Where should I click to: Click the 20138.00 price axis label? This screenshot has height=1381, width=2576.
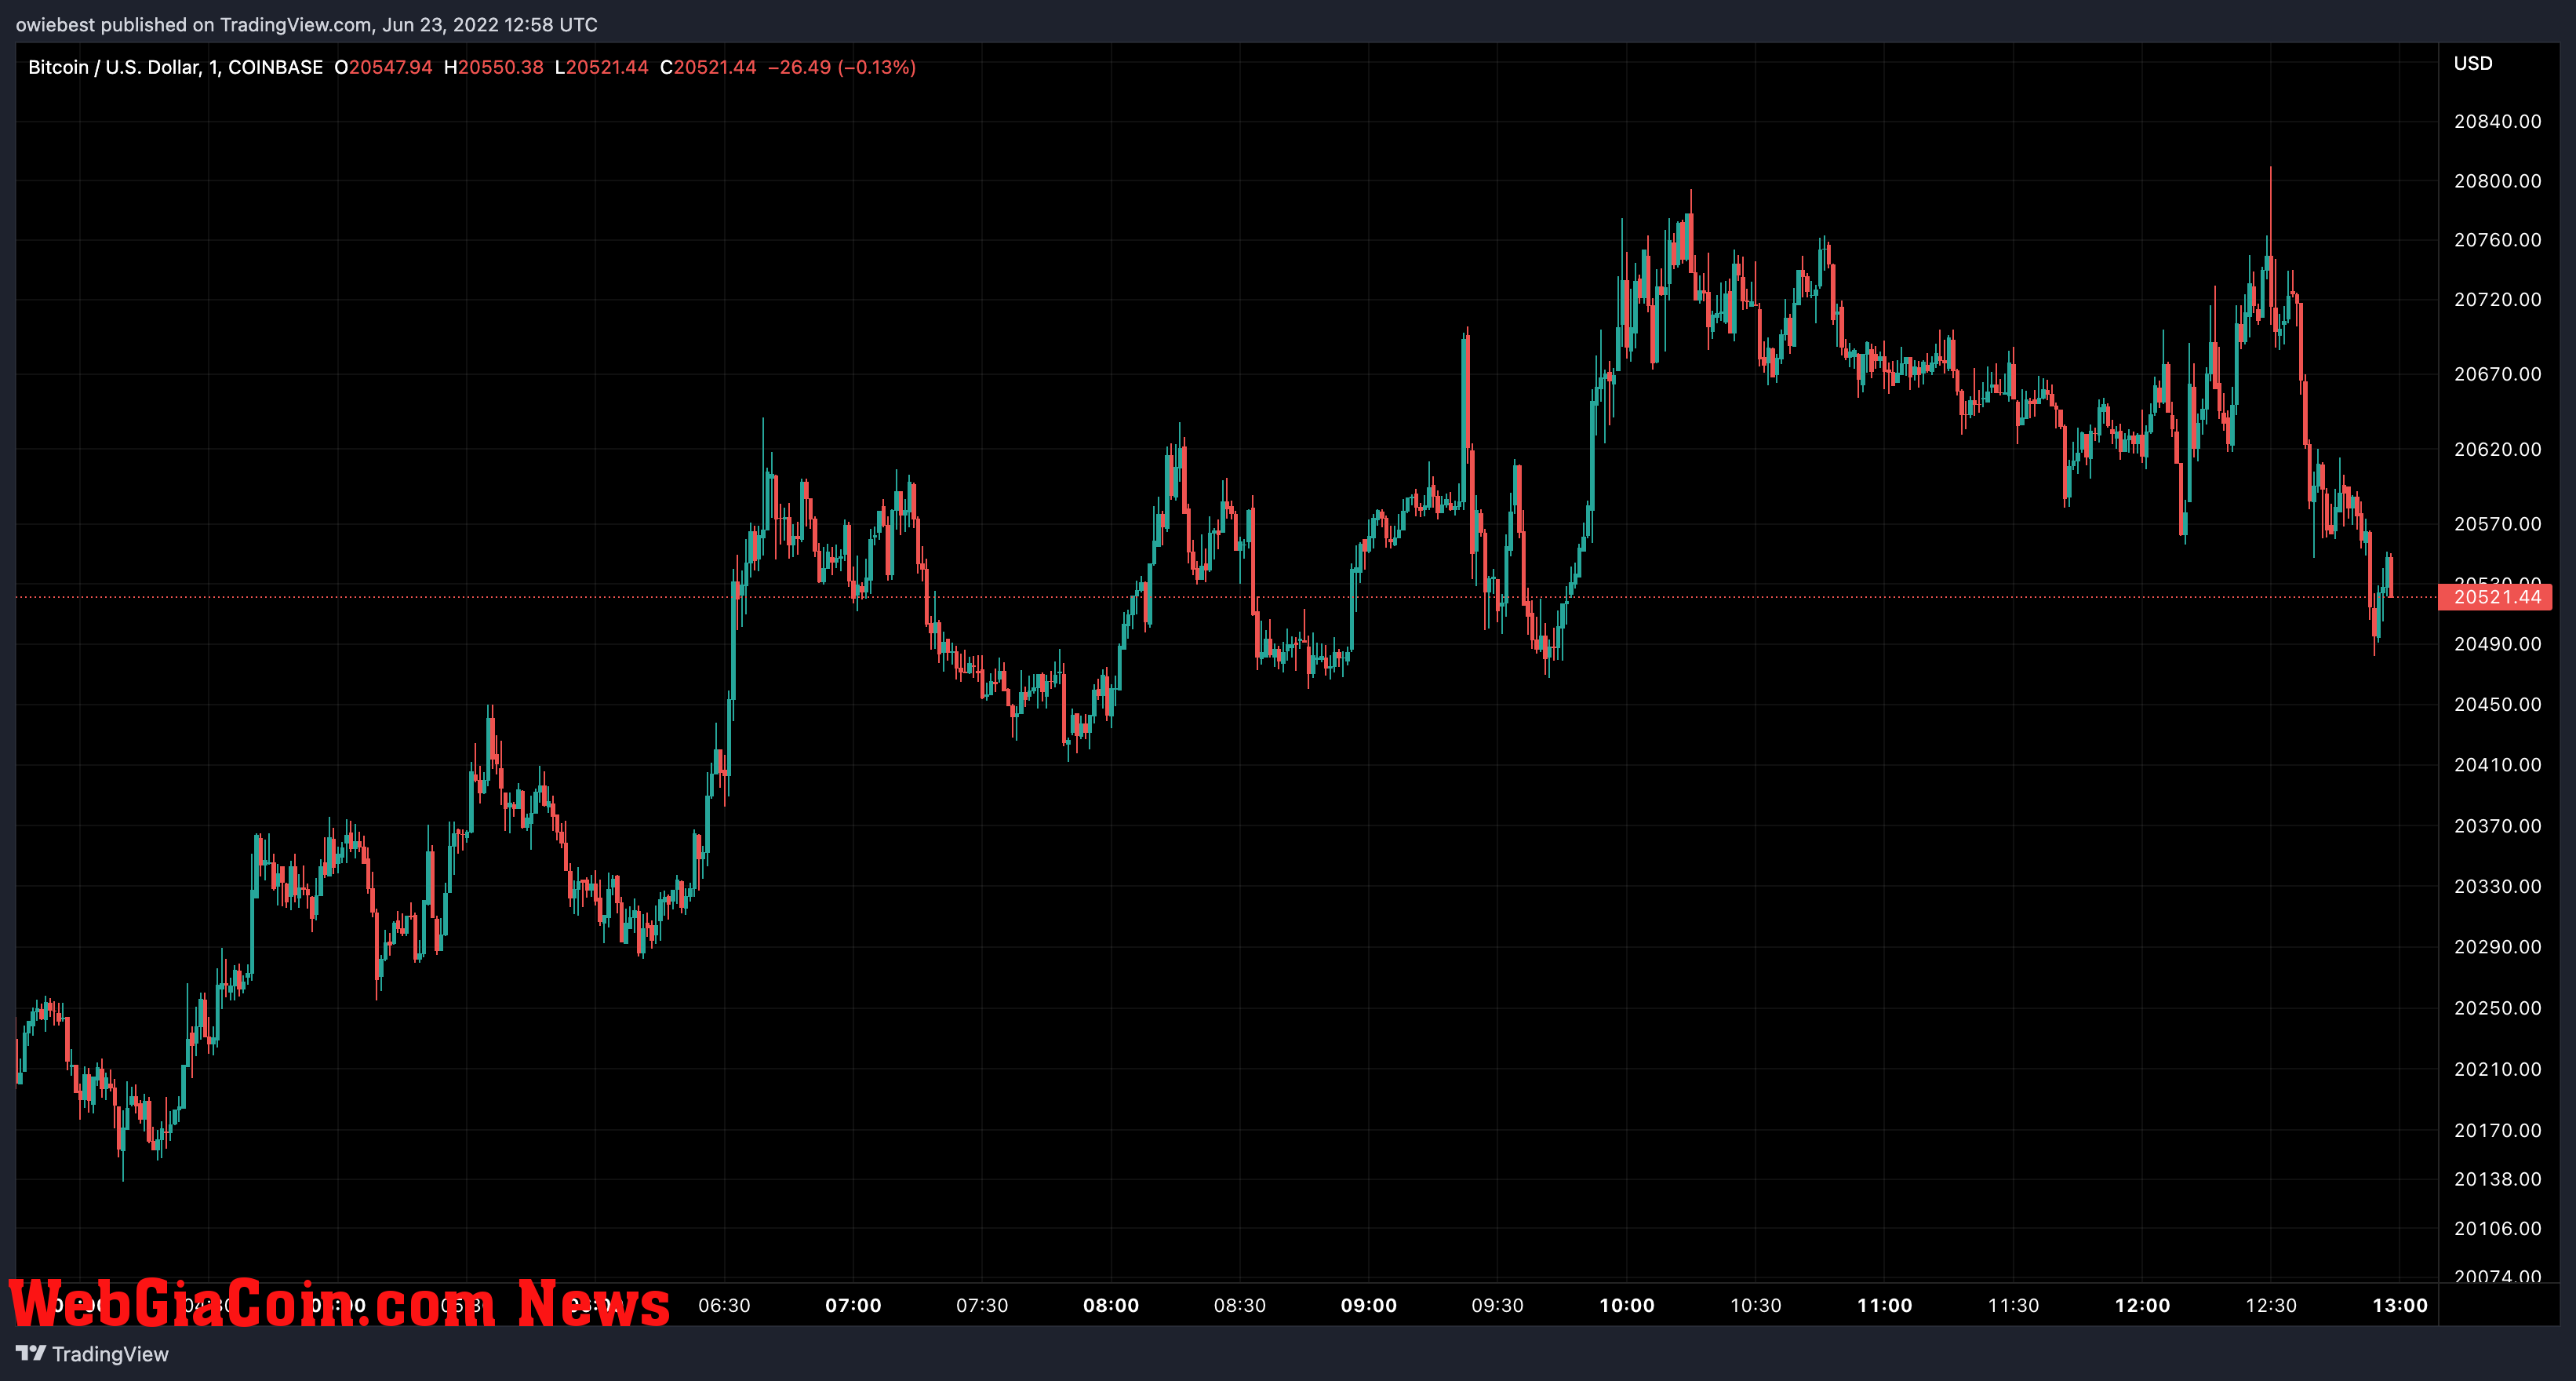[2497, 1179]
